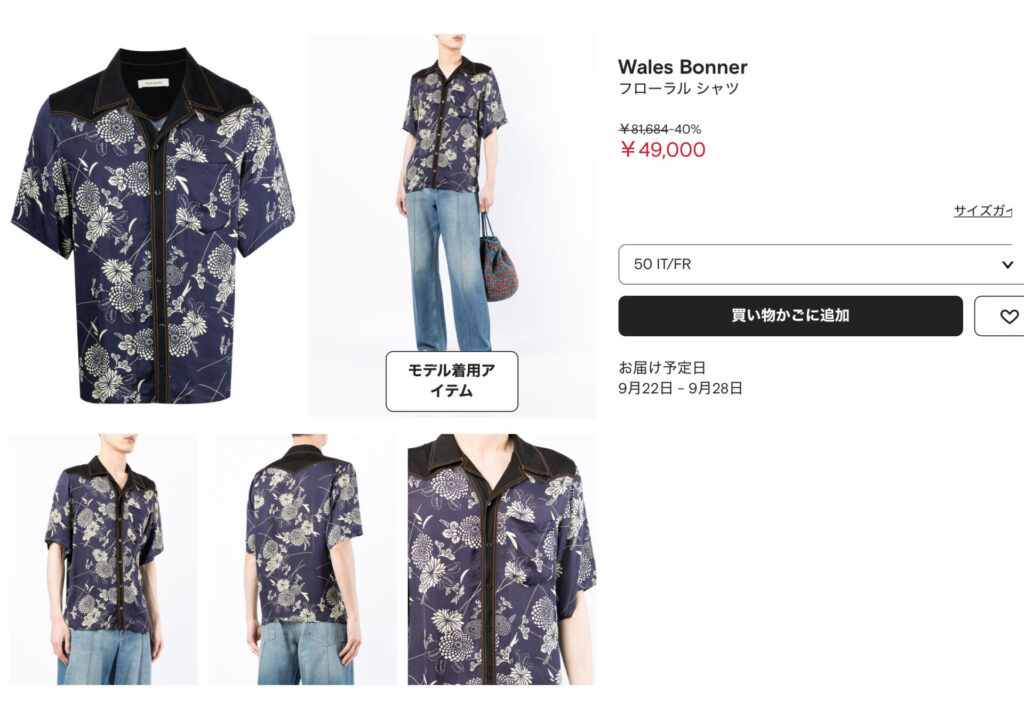This screenshot has width=1024, height=703.
Task: Click the 9月22日 - 9月28日 delivery range
Action: (680, 388)
